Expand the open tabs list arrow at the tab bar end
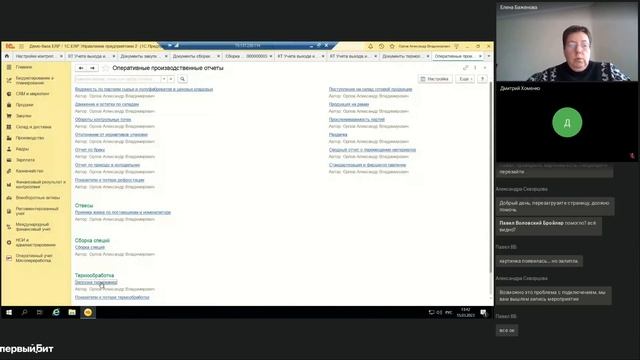 coord(489,56)
